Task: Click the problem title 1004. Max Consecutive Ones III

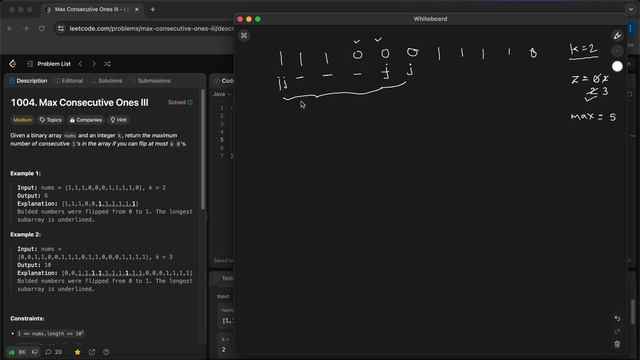Action: (x=80, y=102)
